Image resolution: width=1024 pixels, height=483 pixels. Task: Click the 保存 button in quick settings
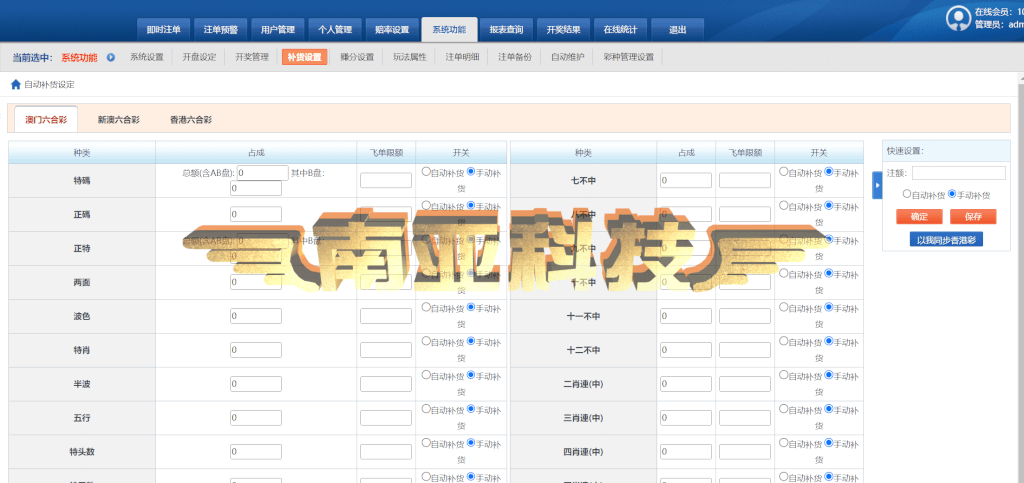coord(973,217)
